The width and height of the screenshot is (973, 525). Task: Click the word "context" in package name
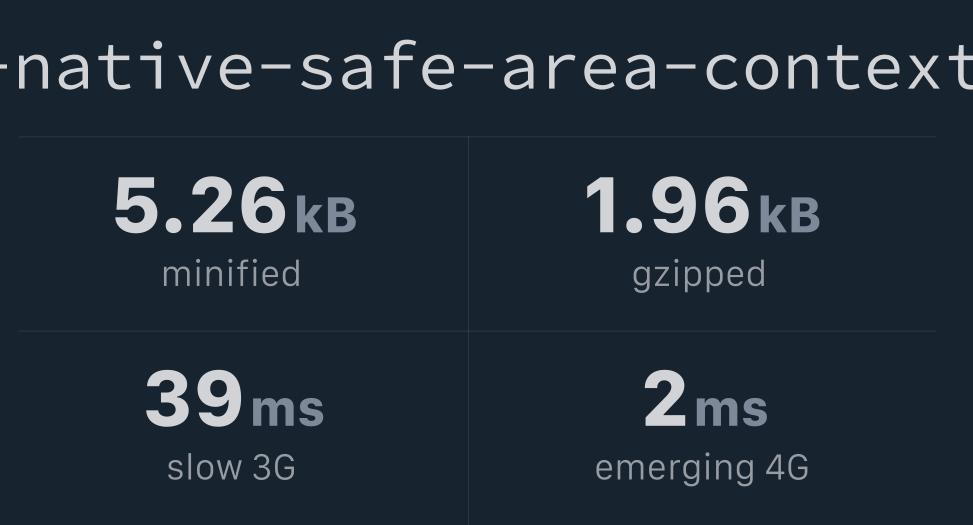pos(838,66)
